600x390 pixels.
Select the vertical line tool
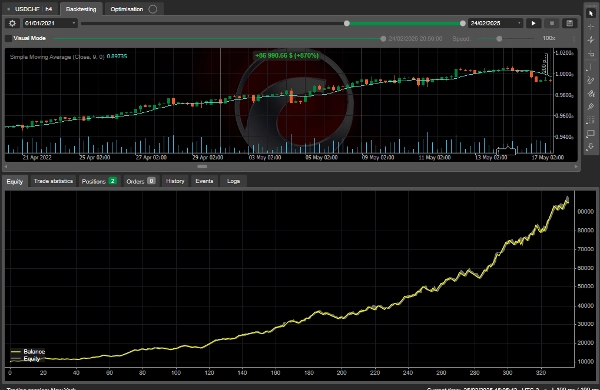591,67
